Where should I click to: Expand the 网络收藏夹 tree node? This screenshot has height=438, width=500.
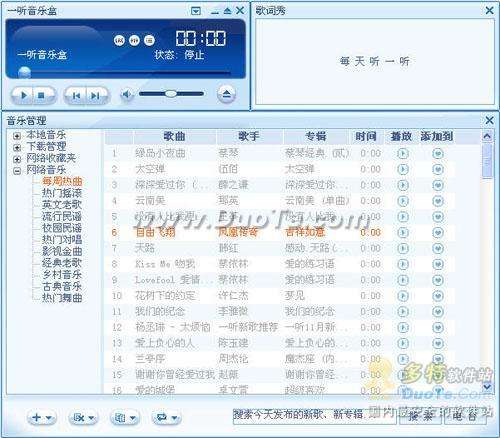17,159
